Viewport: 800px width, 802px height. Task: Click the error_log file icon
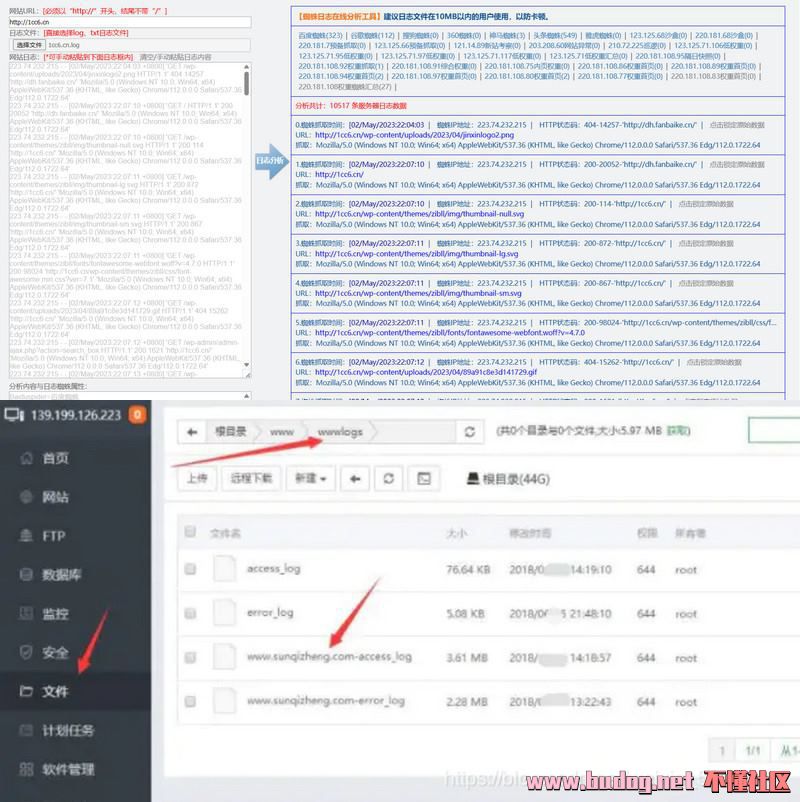pos(225,612)
